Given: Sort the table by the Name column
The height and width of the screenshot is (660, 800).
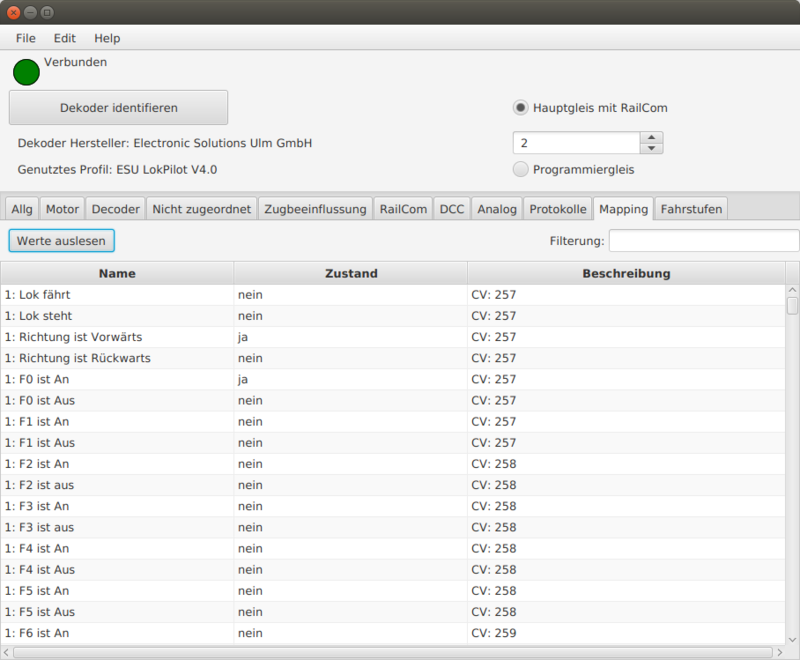Looking at the screenshot, I should point(117,273).
